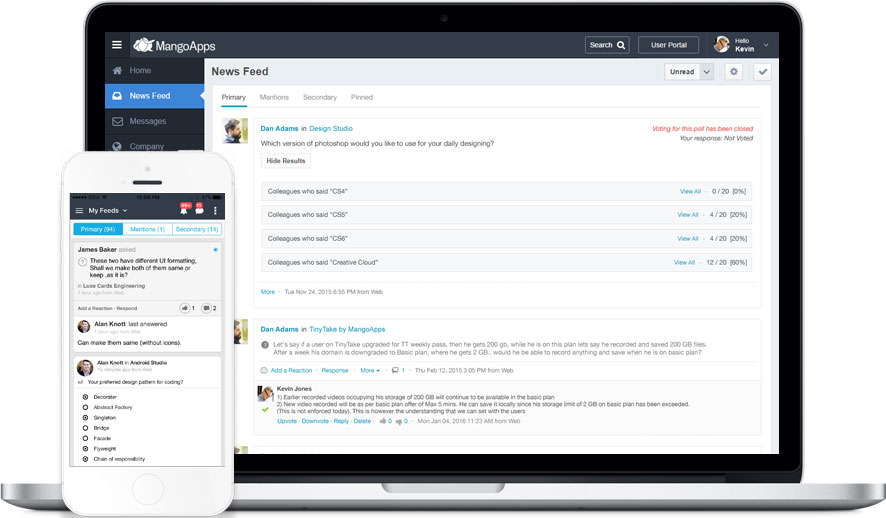Select the Bridge poll option
Viewport: 886px width, 518px height.
[x=85, y=428]
